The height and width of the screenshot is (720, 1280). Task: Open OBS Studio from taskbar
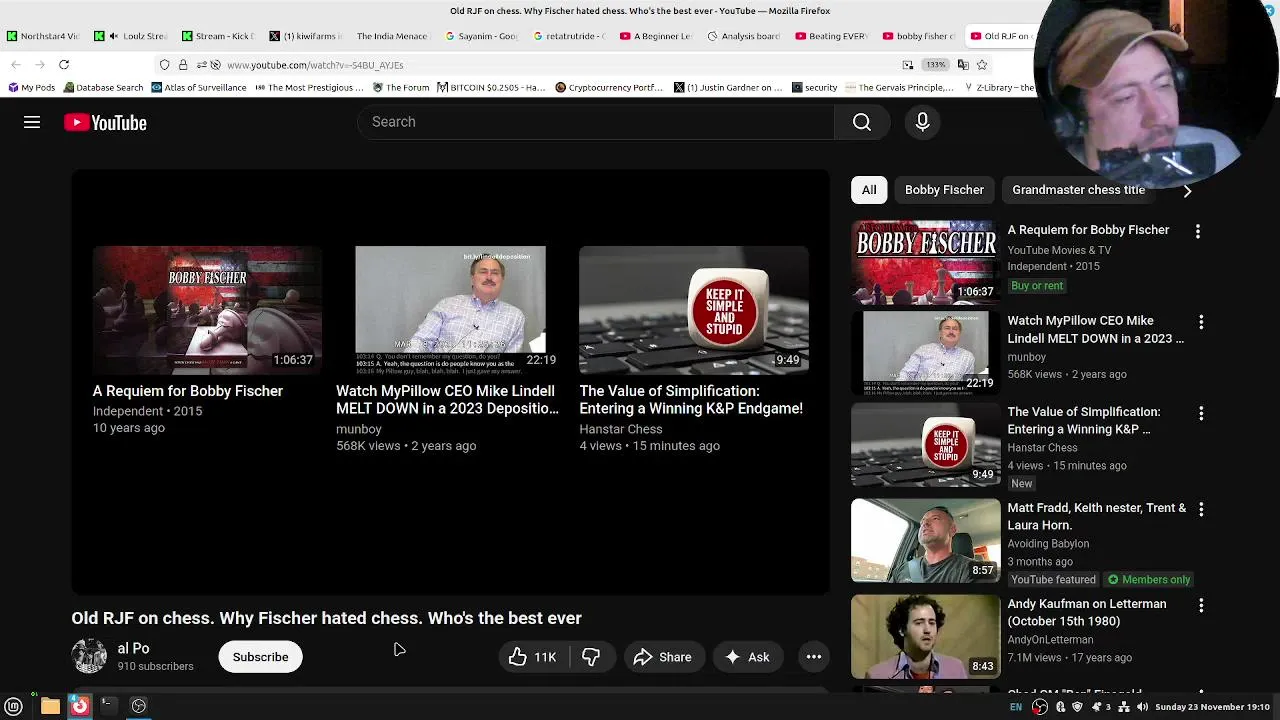point(139,706)
